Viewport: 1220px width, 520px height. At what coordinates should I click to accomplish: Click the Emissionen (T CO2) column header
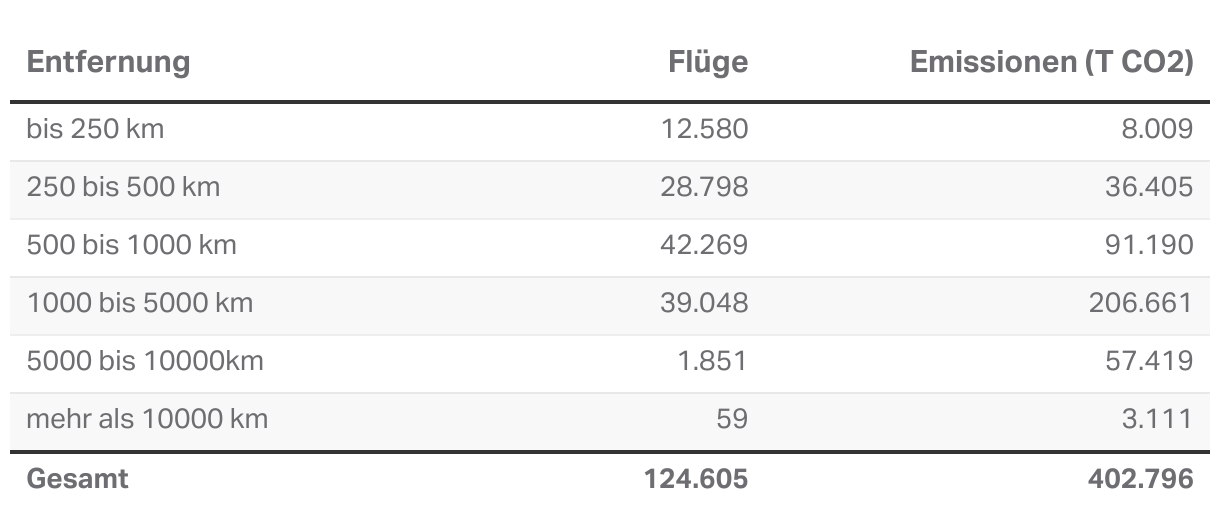point(1052,62)
